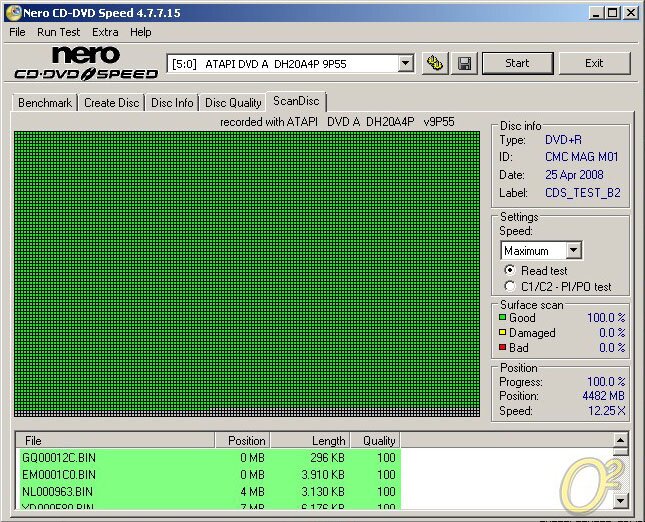
Task: Sort by the Quality column header
Action: tap(376, 441)
